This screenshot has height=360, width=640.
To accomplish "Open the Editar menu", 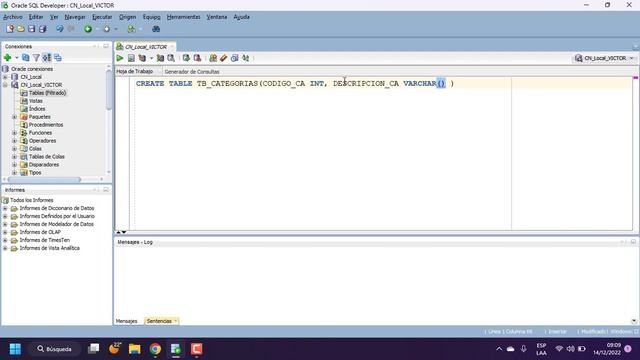I will tap(36, 17).
